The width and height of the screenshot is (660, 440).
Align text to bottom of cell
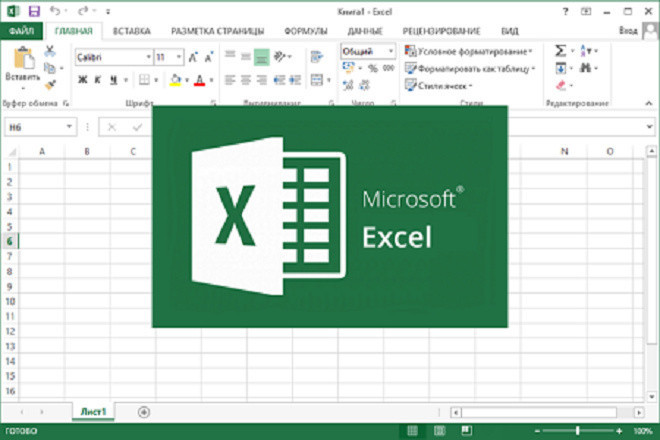(261, 58)
